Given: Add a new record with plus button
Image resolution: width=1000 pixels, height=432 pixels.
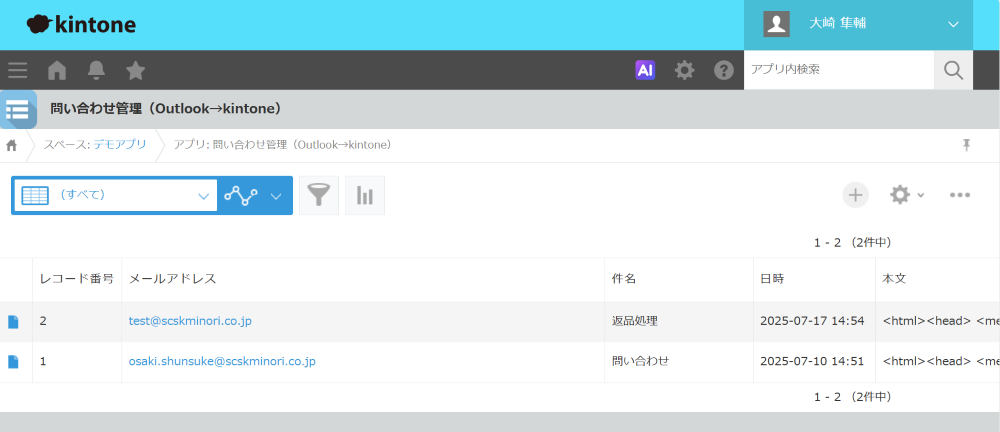Looking at the screenshot, I should coord(856,195).
